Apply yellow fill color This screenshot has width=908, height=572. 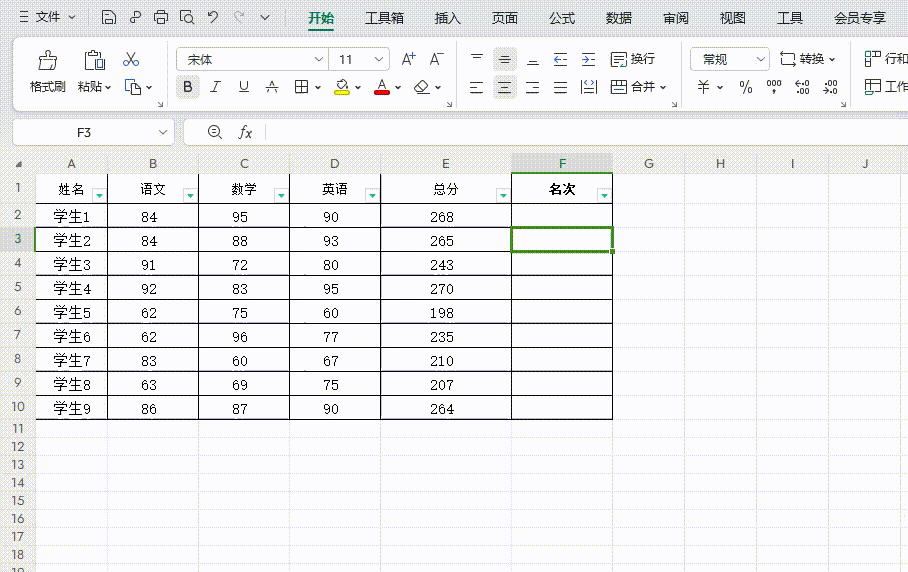click(342, 87)
